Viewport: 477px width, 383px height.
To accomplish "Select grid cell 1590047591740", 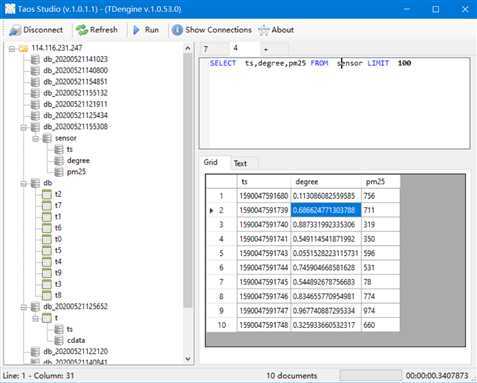I will pyautogui.click(x=264, y=225).
